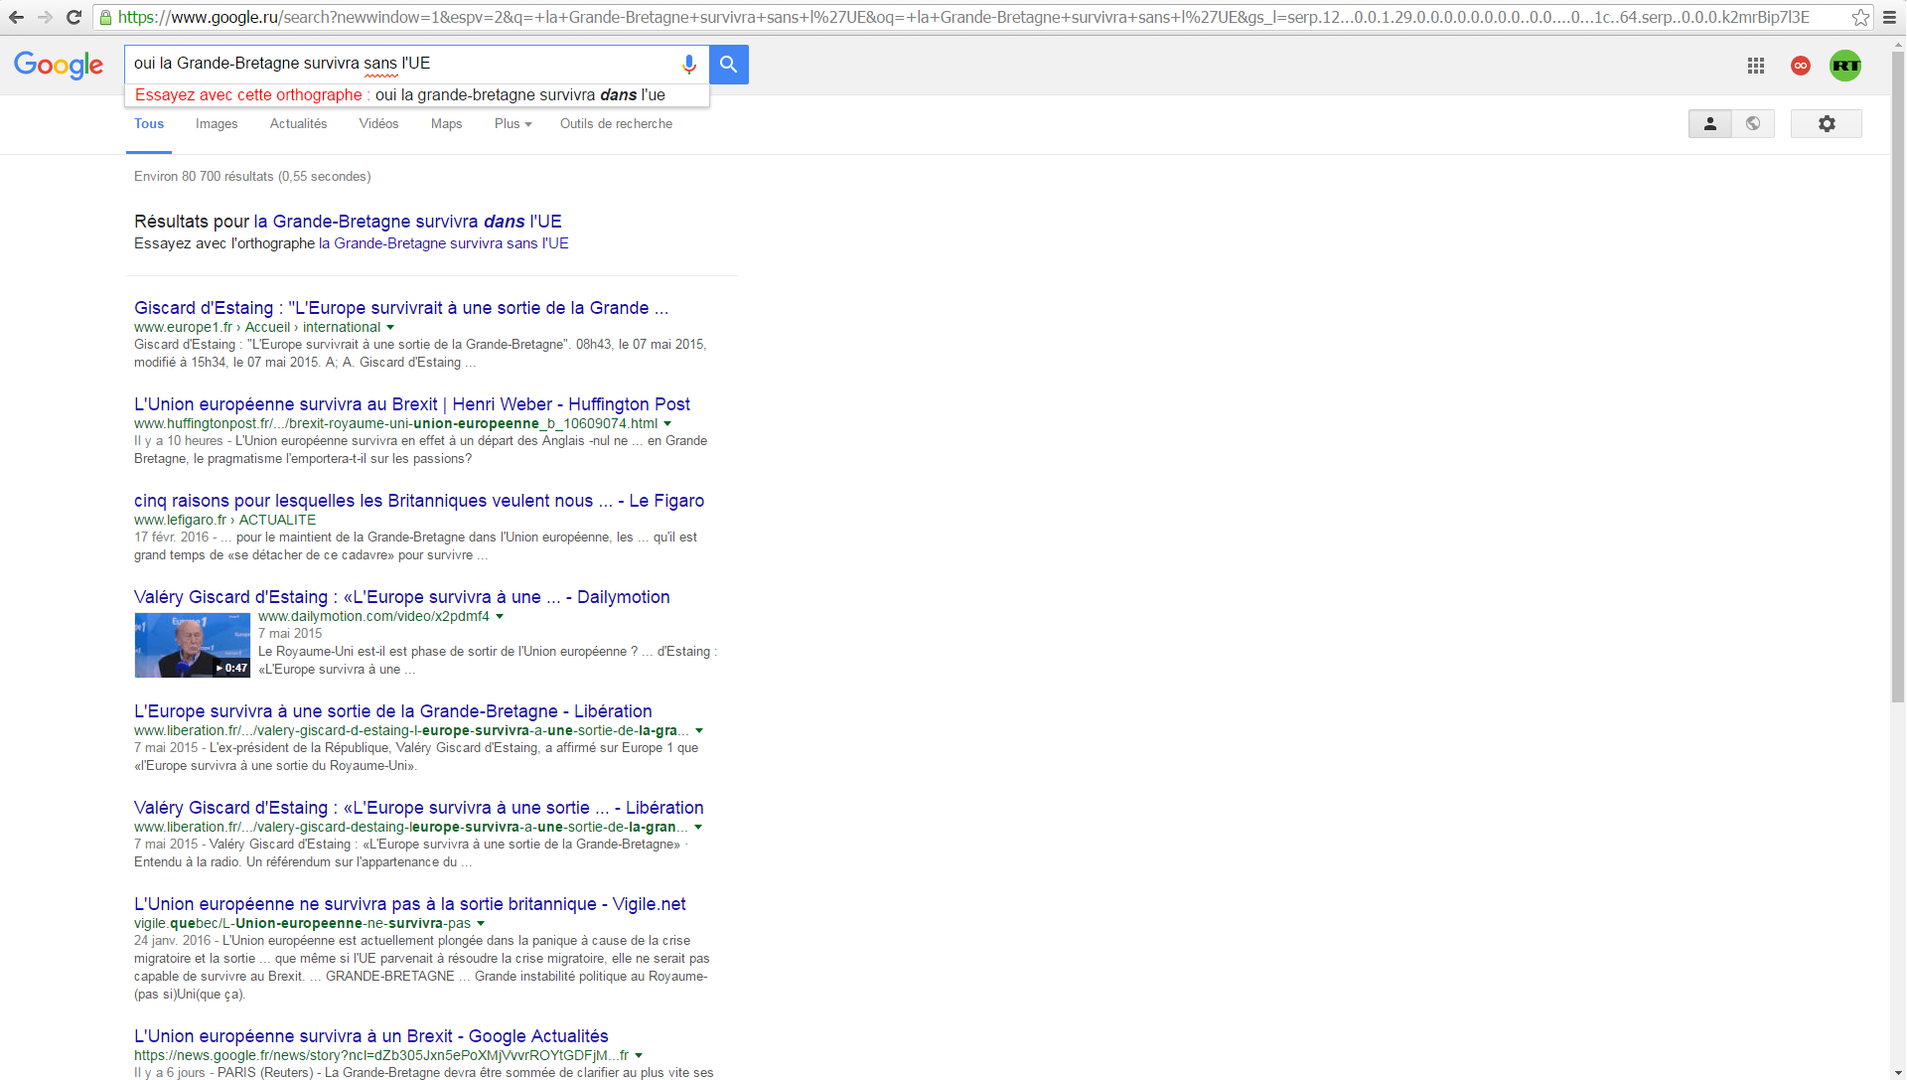Reload the page with refresh icon
Image resolution: width=1907 pixels, height=1080 pixels.
point(74,17)
